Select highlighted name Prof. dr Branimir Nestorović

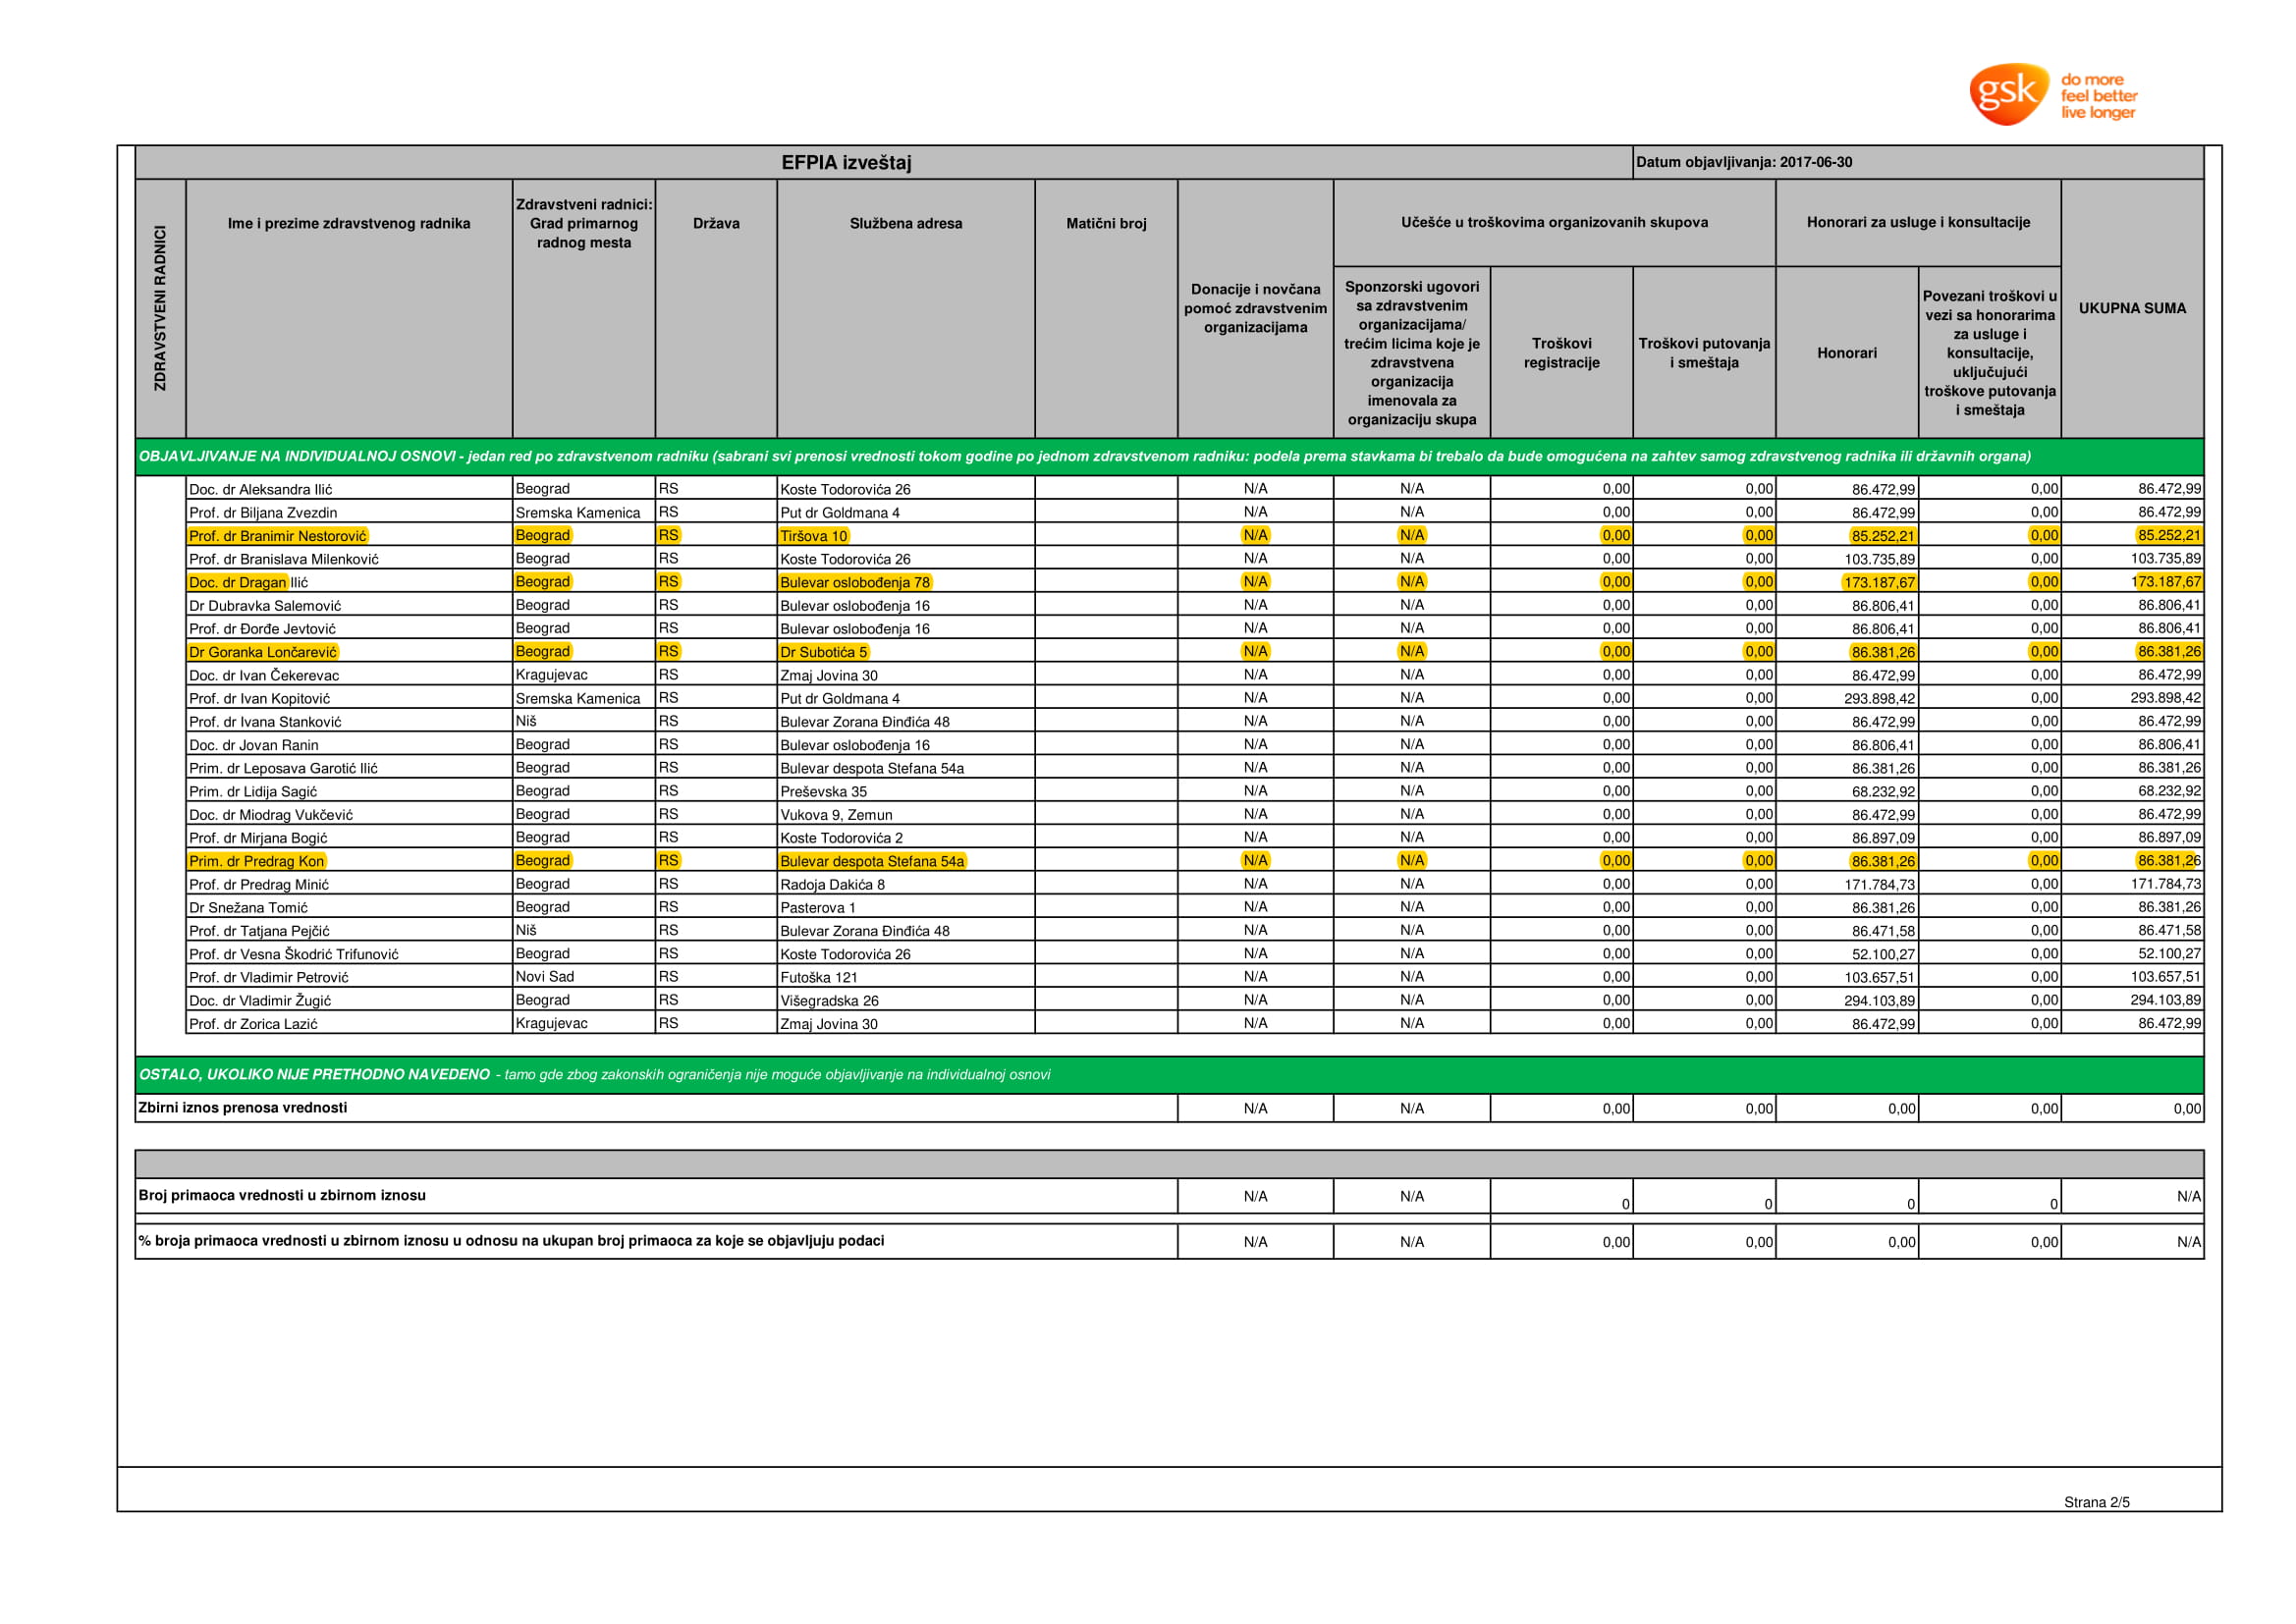(x=278, y=536)
